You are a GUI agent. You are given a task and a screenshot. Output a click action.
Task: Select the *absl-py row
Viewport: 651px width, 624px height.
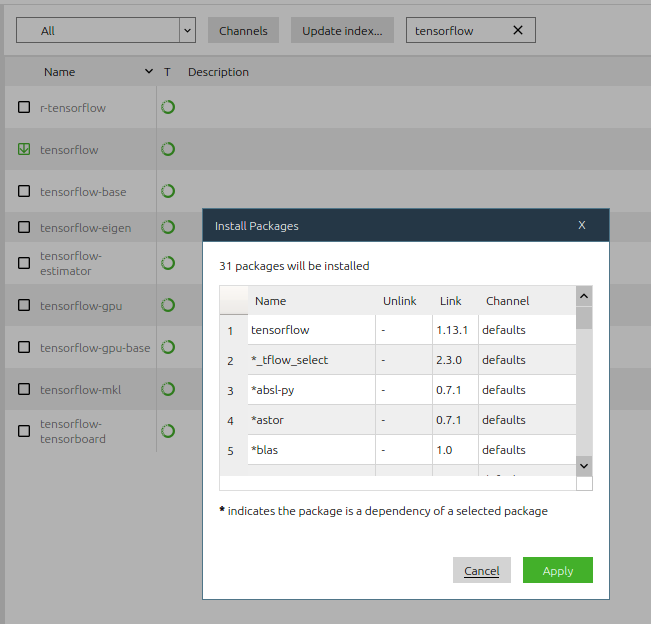click(398, 389)
